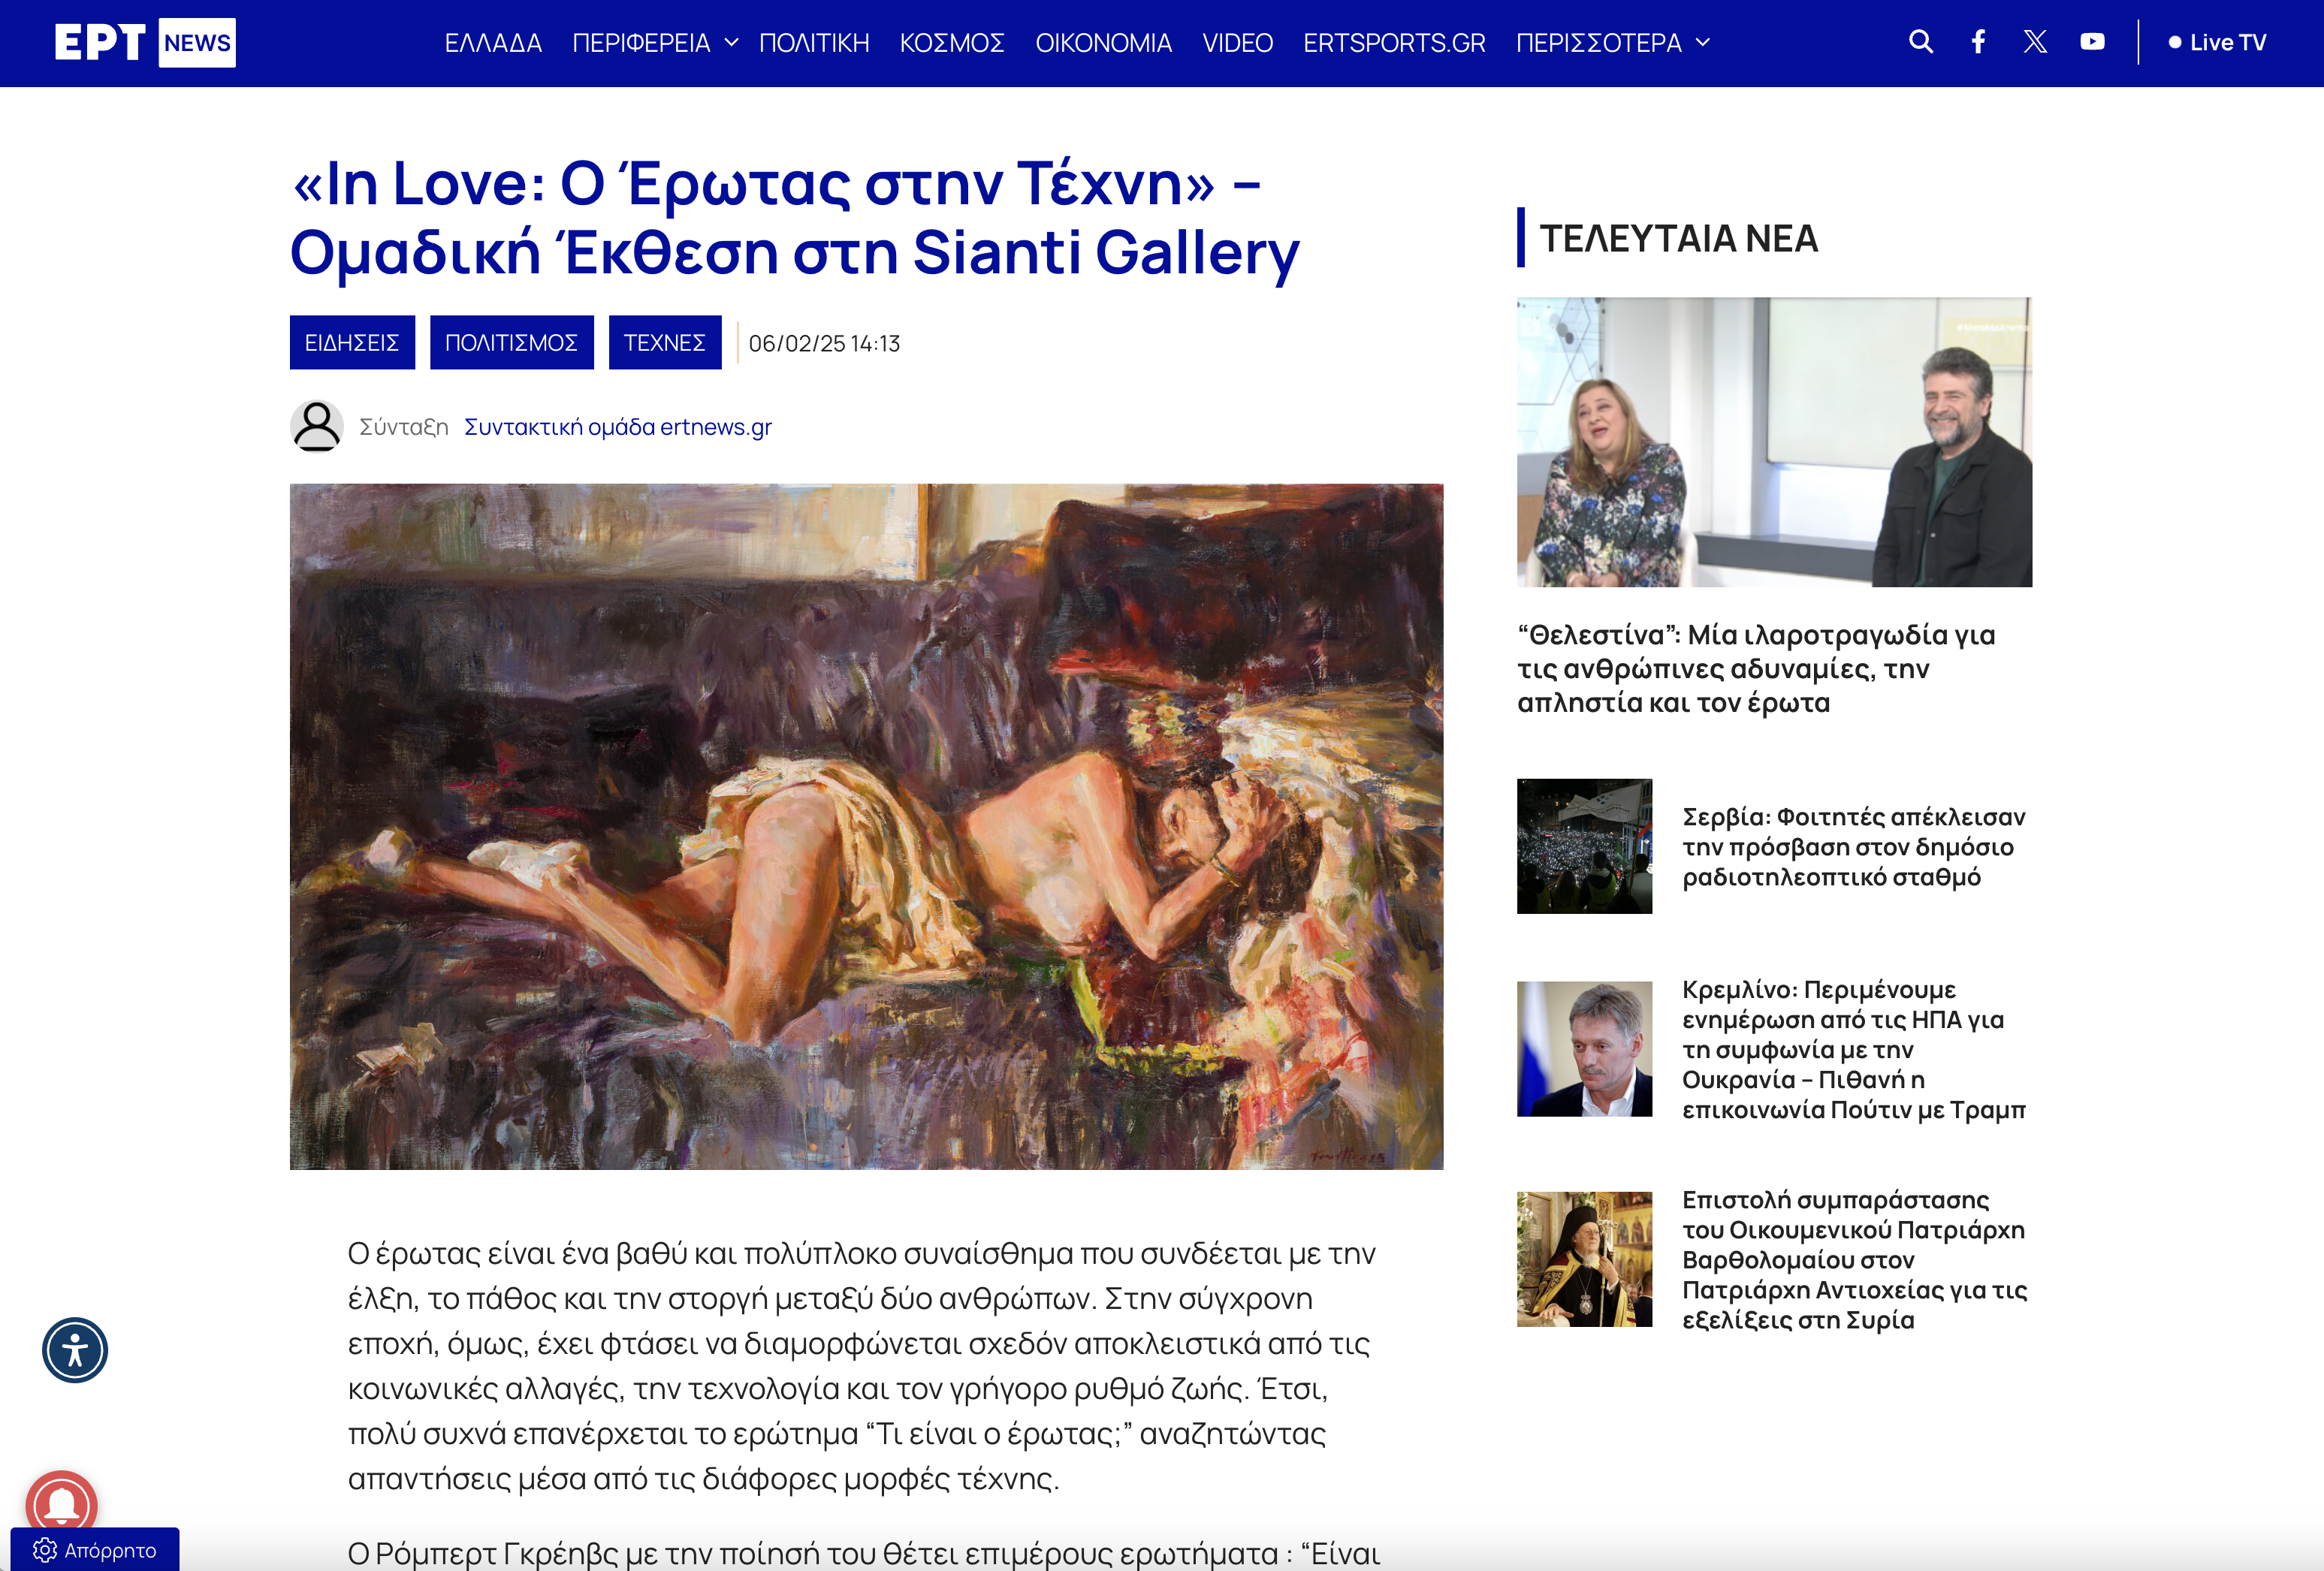This screenshot has width=2324, height=1571.
Task: Open the ΠΟΛΙΤΙΚΗ menu item
Action: click(x=814, y=43)
